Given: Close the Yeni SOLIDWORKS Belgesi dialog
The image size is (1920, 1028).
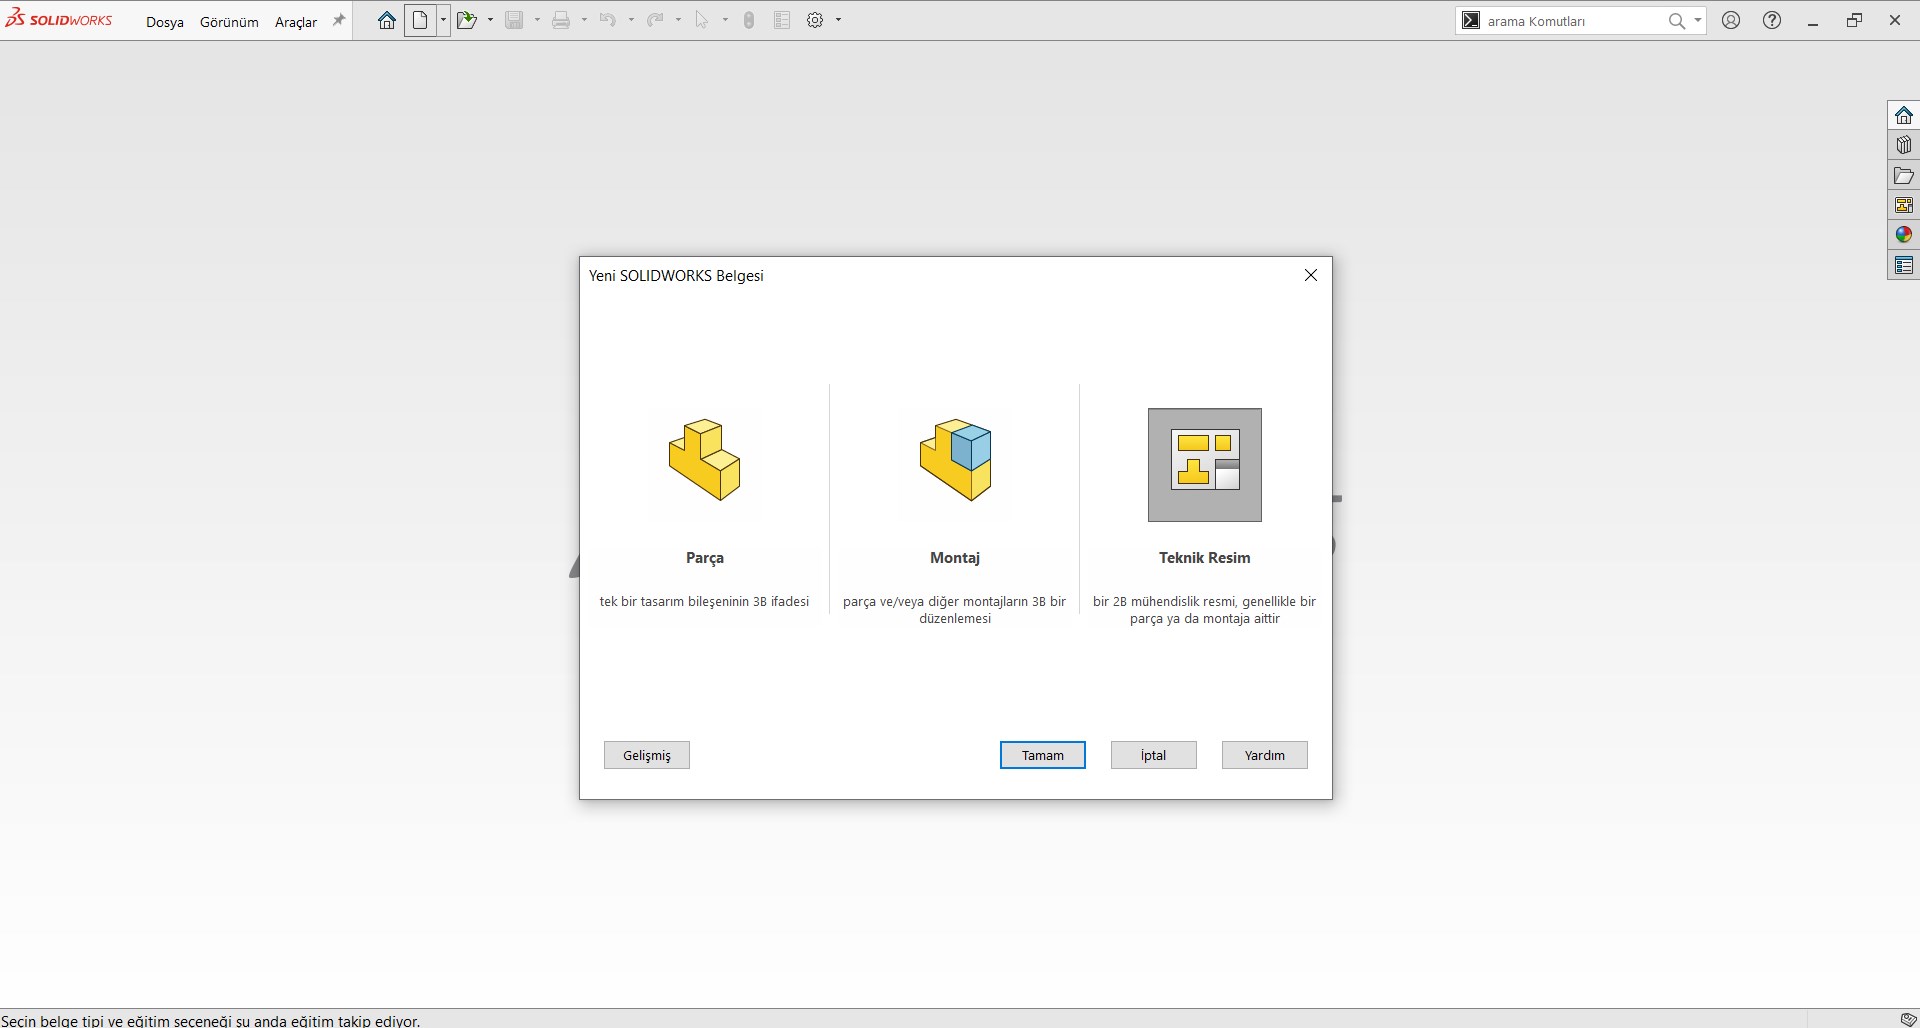Looking at the screenshot, I should (1311, 275).
